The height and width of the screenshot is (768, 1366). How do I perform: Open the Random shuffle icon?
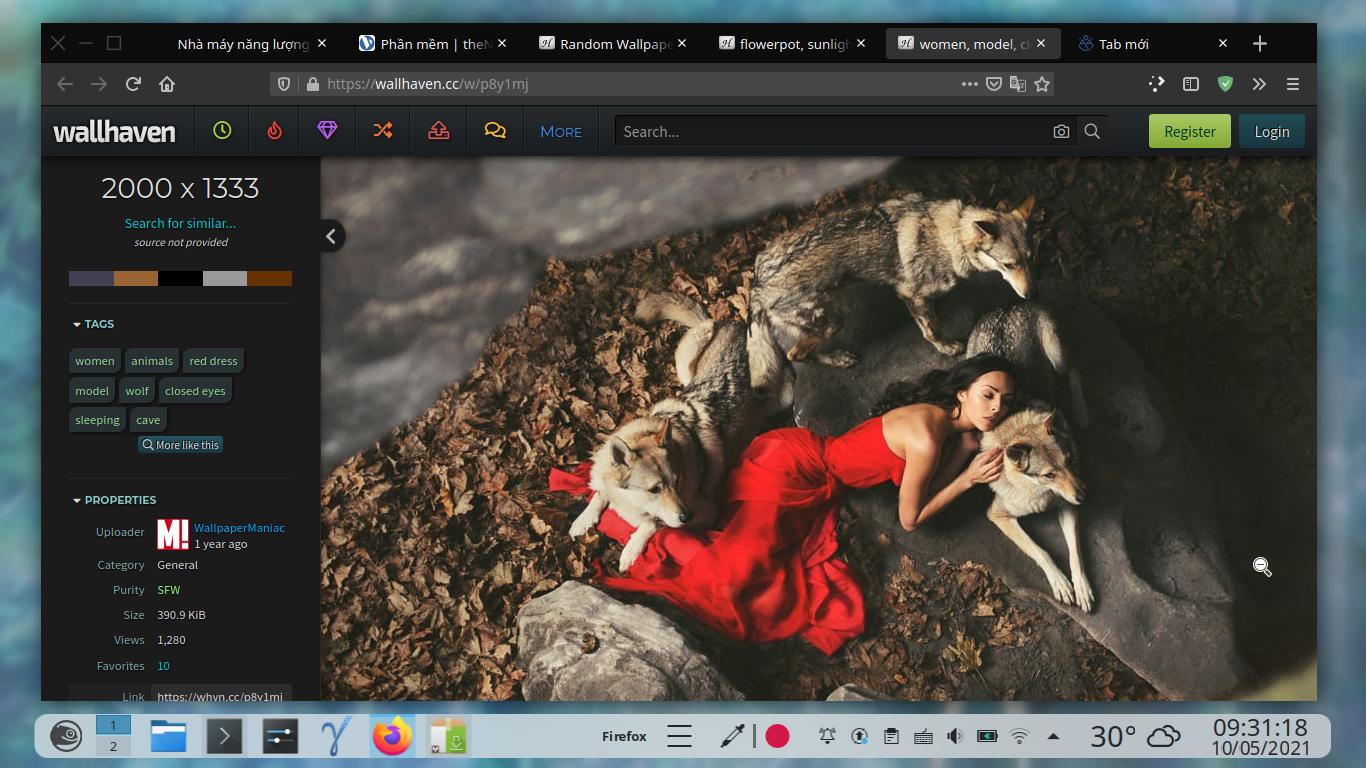[x=383, y=131]
